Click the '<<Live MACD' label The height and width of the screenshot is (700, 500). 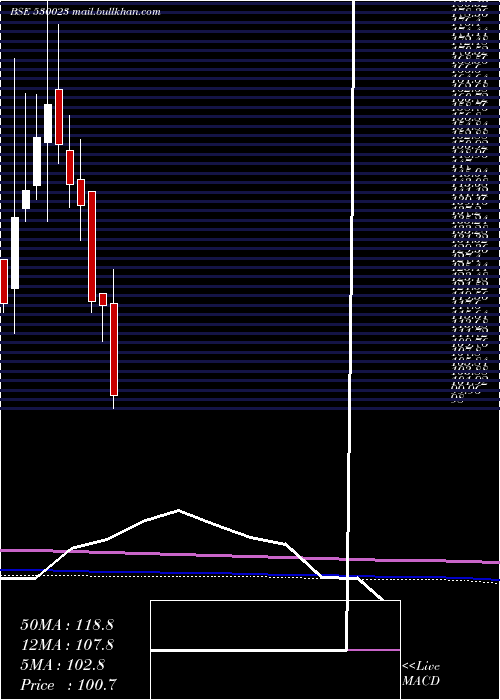coord(421,674)
